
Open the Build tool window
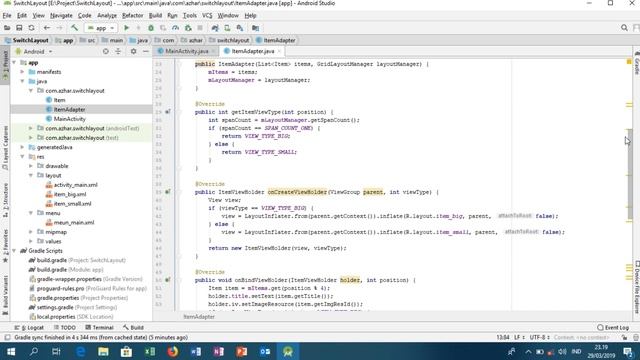pyautogui.click(x=133, y=327)
